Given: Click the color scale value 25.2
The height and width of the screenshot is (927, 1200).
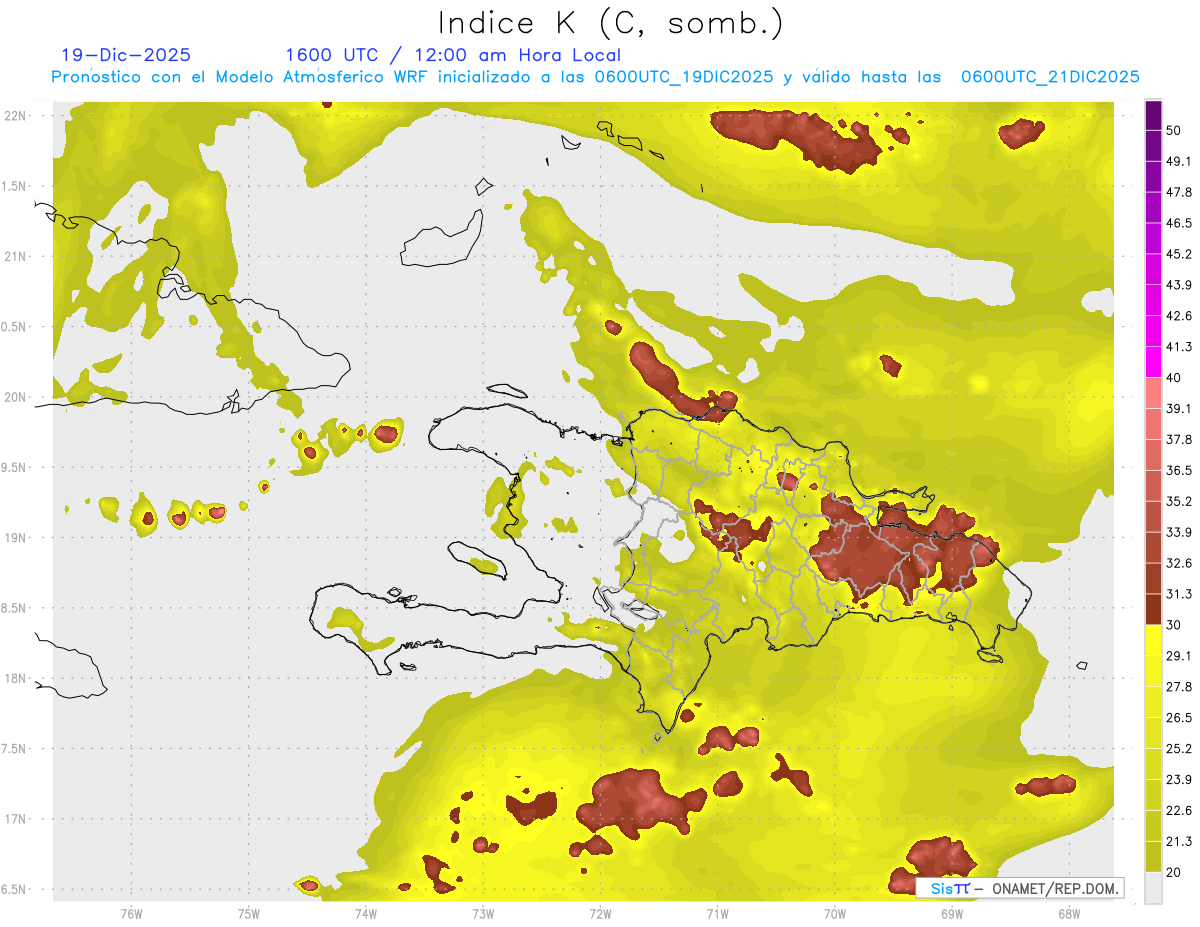Looking at the screenshot, I should point(1179,749).
